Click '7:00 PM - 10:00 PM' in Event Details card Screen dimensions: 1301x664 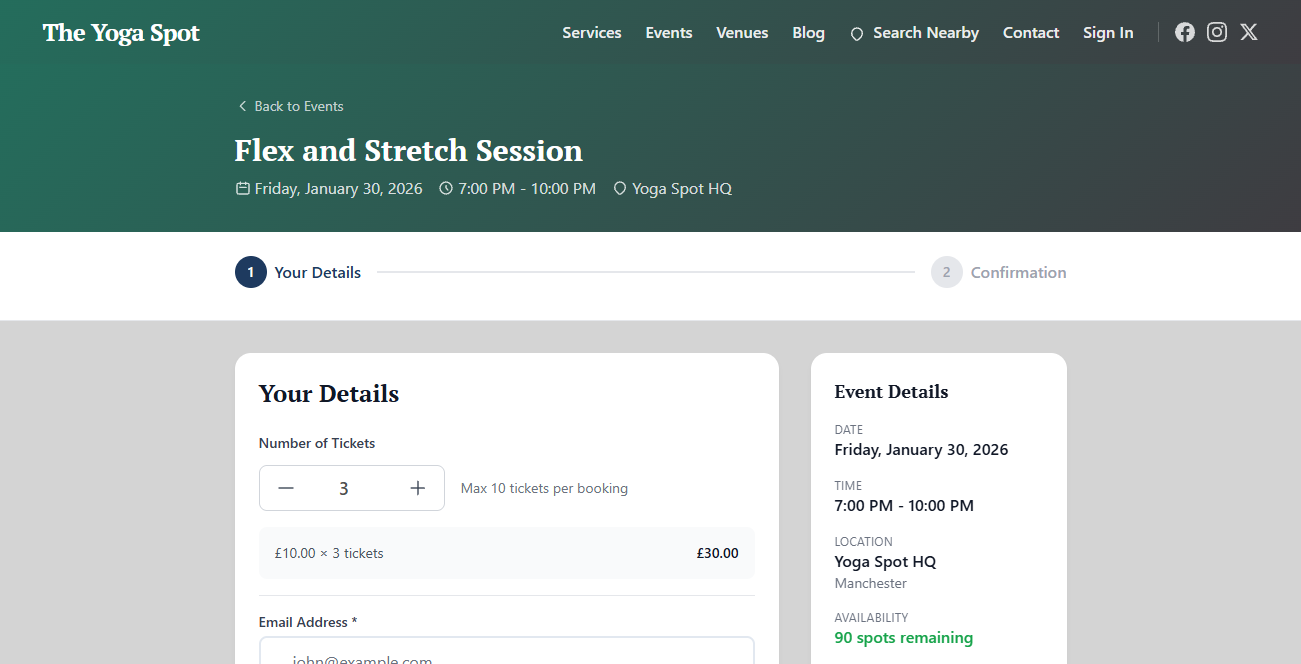pyautogui.click(x=904, y=506)
